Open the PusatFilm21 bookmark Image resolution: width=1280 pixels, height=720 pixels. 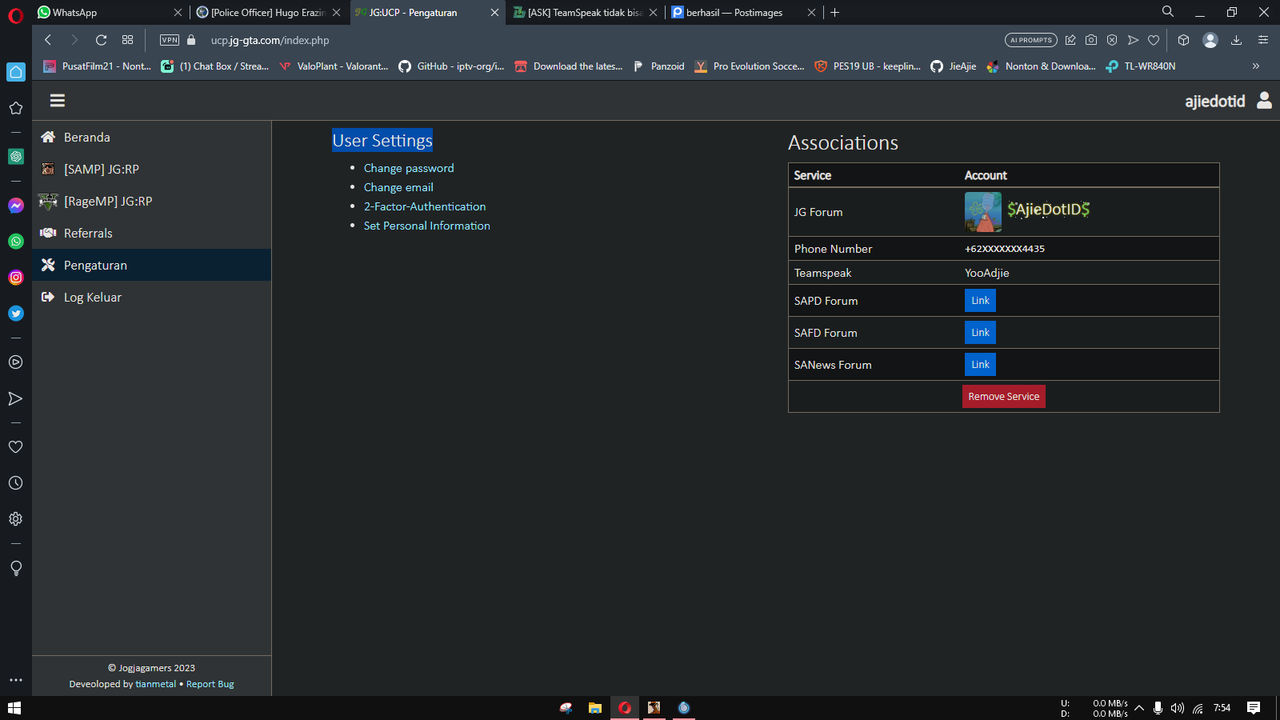pyautogui.click(x=97, y=66)
